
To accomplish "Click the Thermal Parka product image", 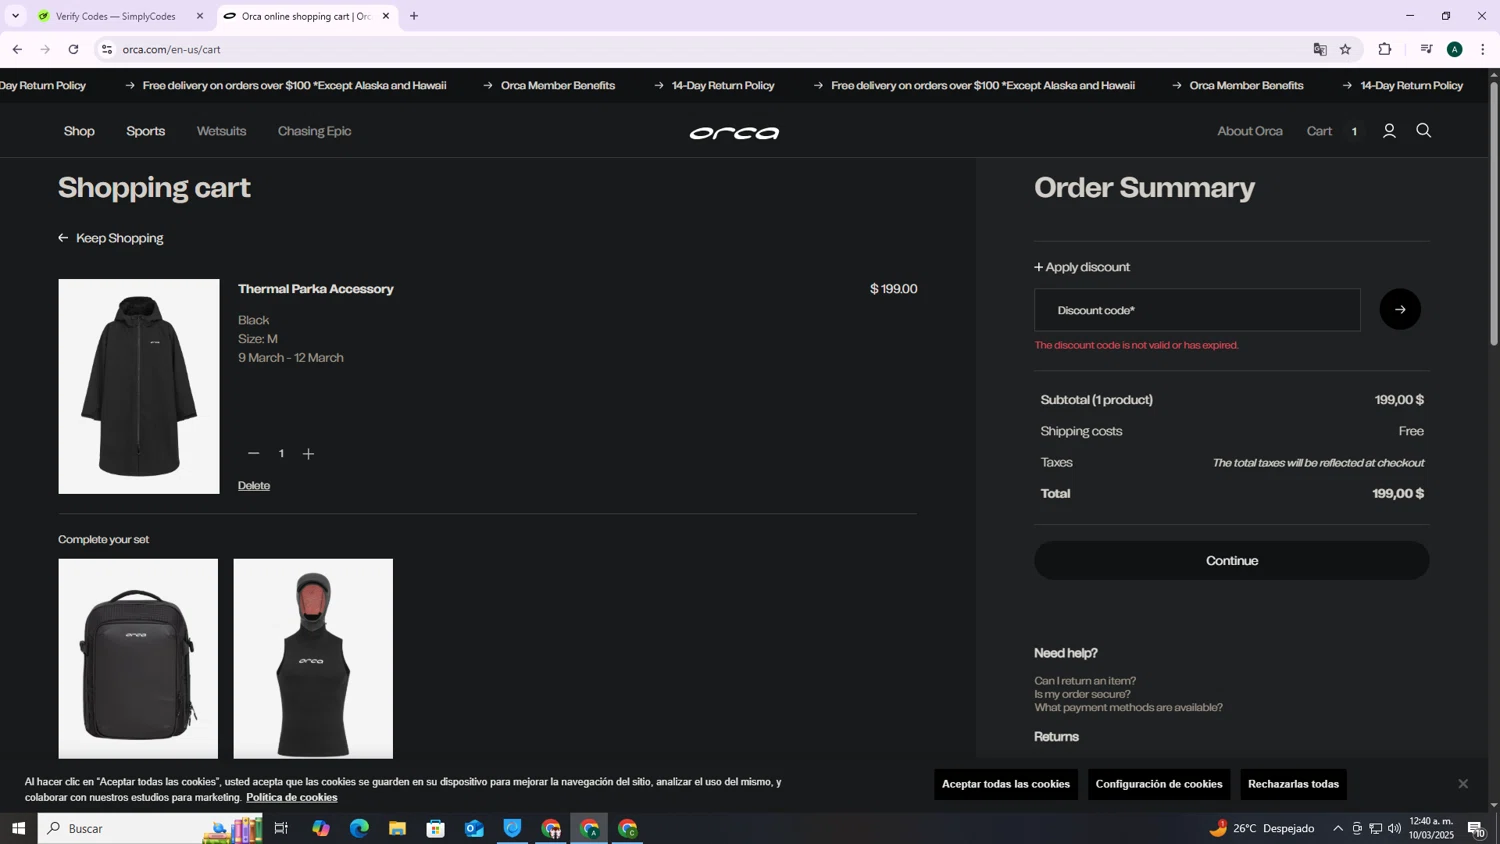I will pyautogui.click(x=139, y=386).
